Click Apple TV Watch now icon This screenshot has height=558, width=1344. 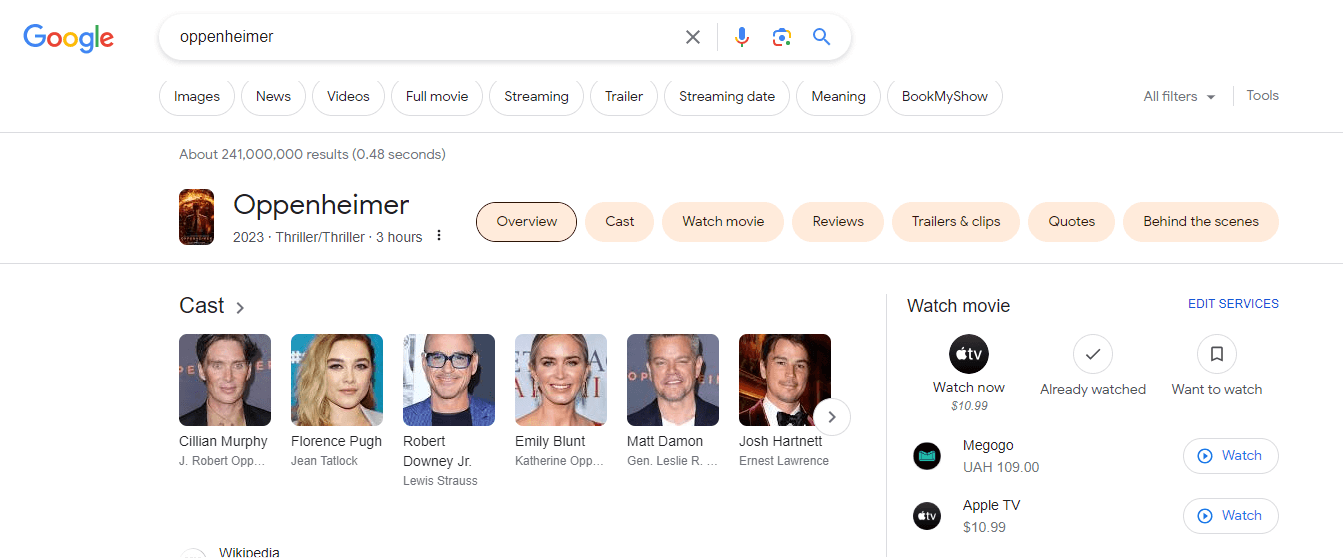coord(969,354)
